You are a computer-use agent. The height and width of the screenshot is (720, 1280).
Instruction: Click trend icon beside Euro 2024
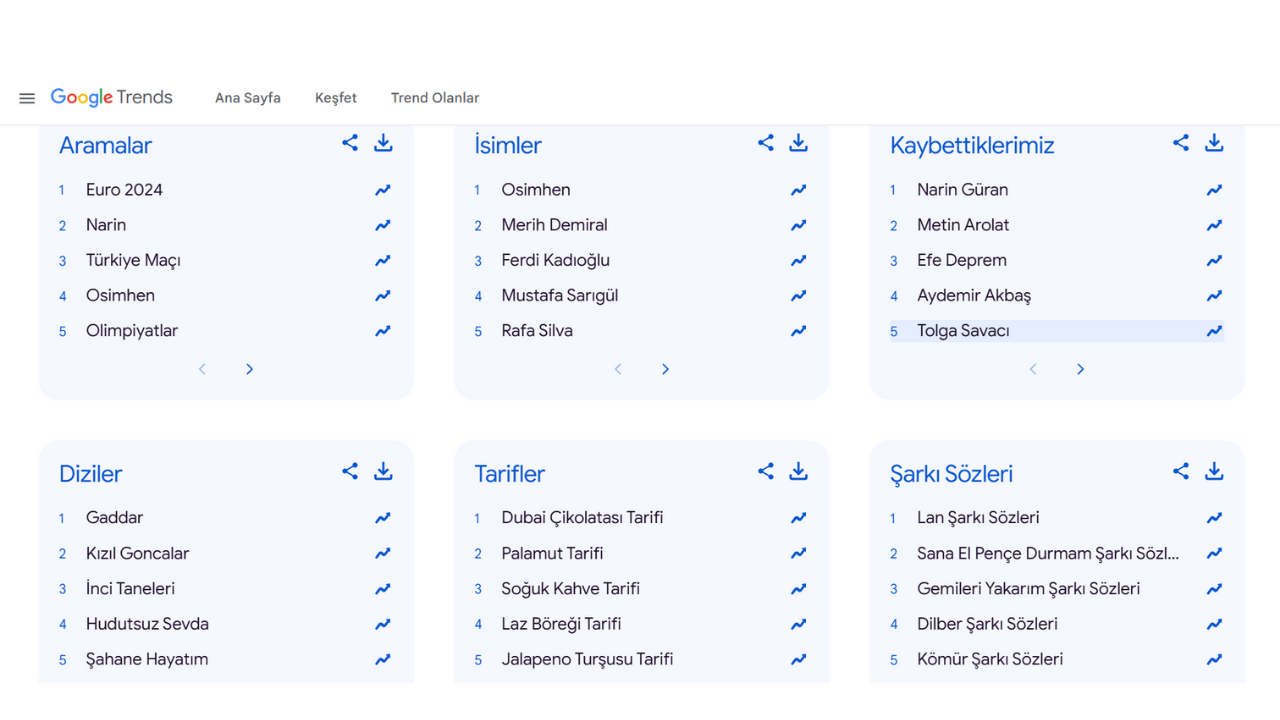click(383, 190)
